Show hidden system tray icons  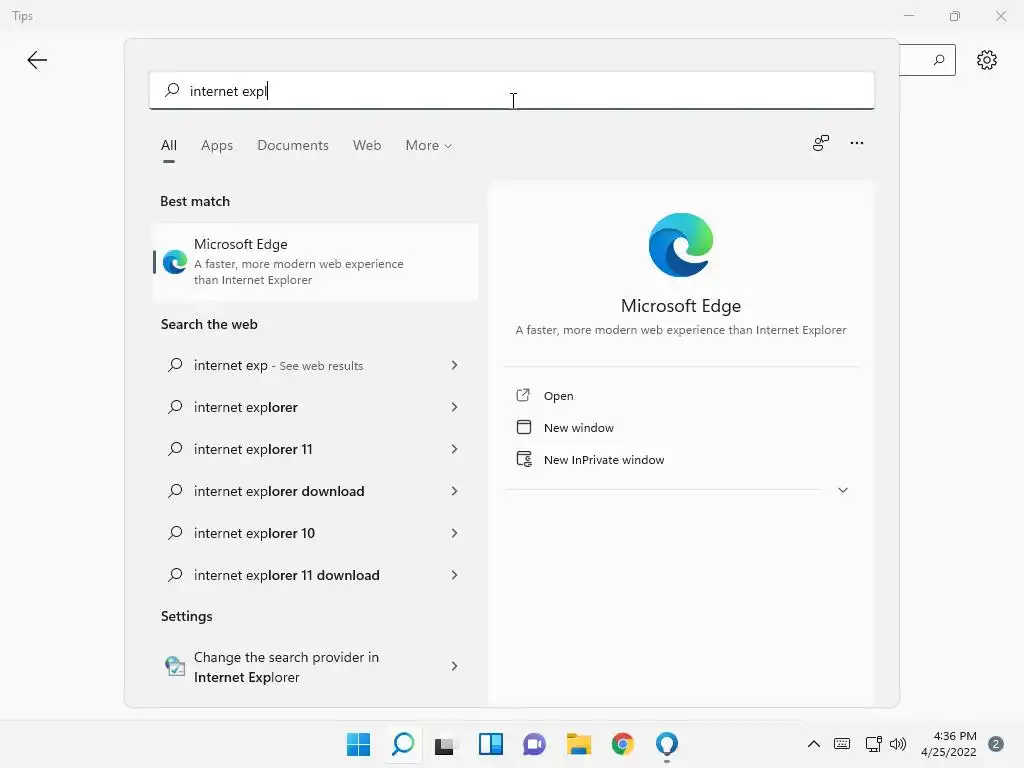point(814,744)
